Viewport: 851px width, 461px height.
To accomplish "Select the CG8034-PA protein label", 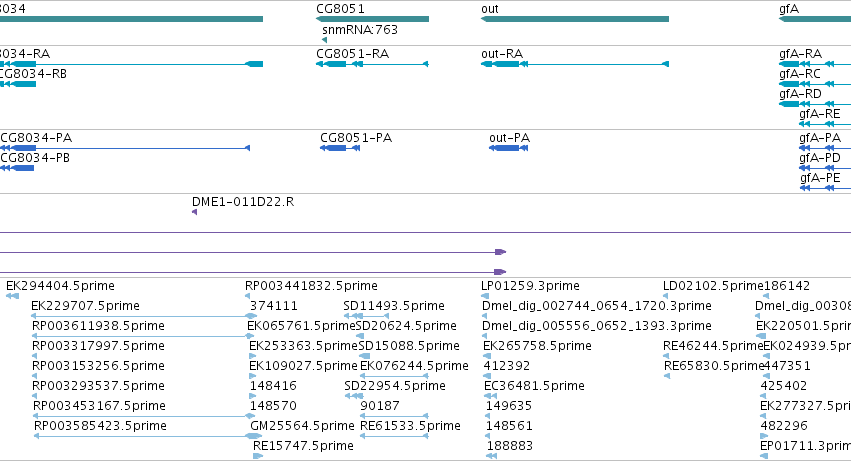I will coord(36,138).
